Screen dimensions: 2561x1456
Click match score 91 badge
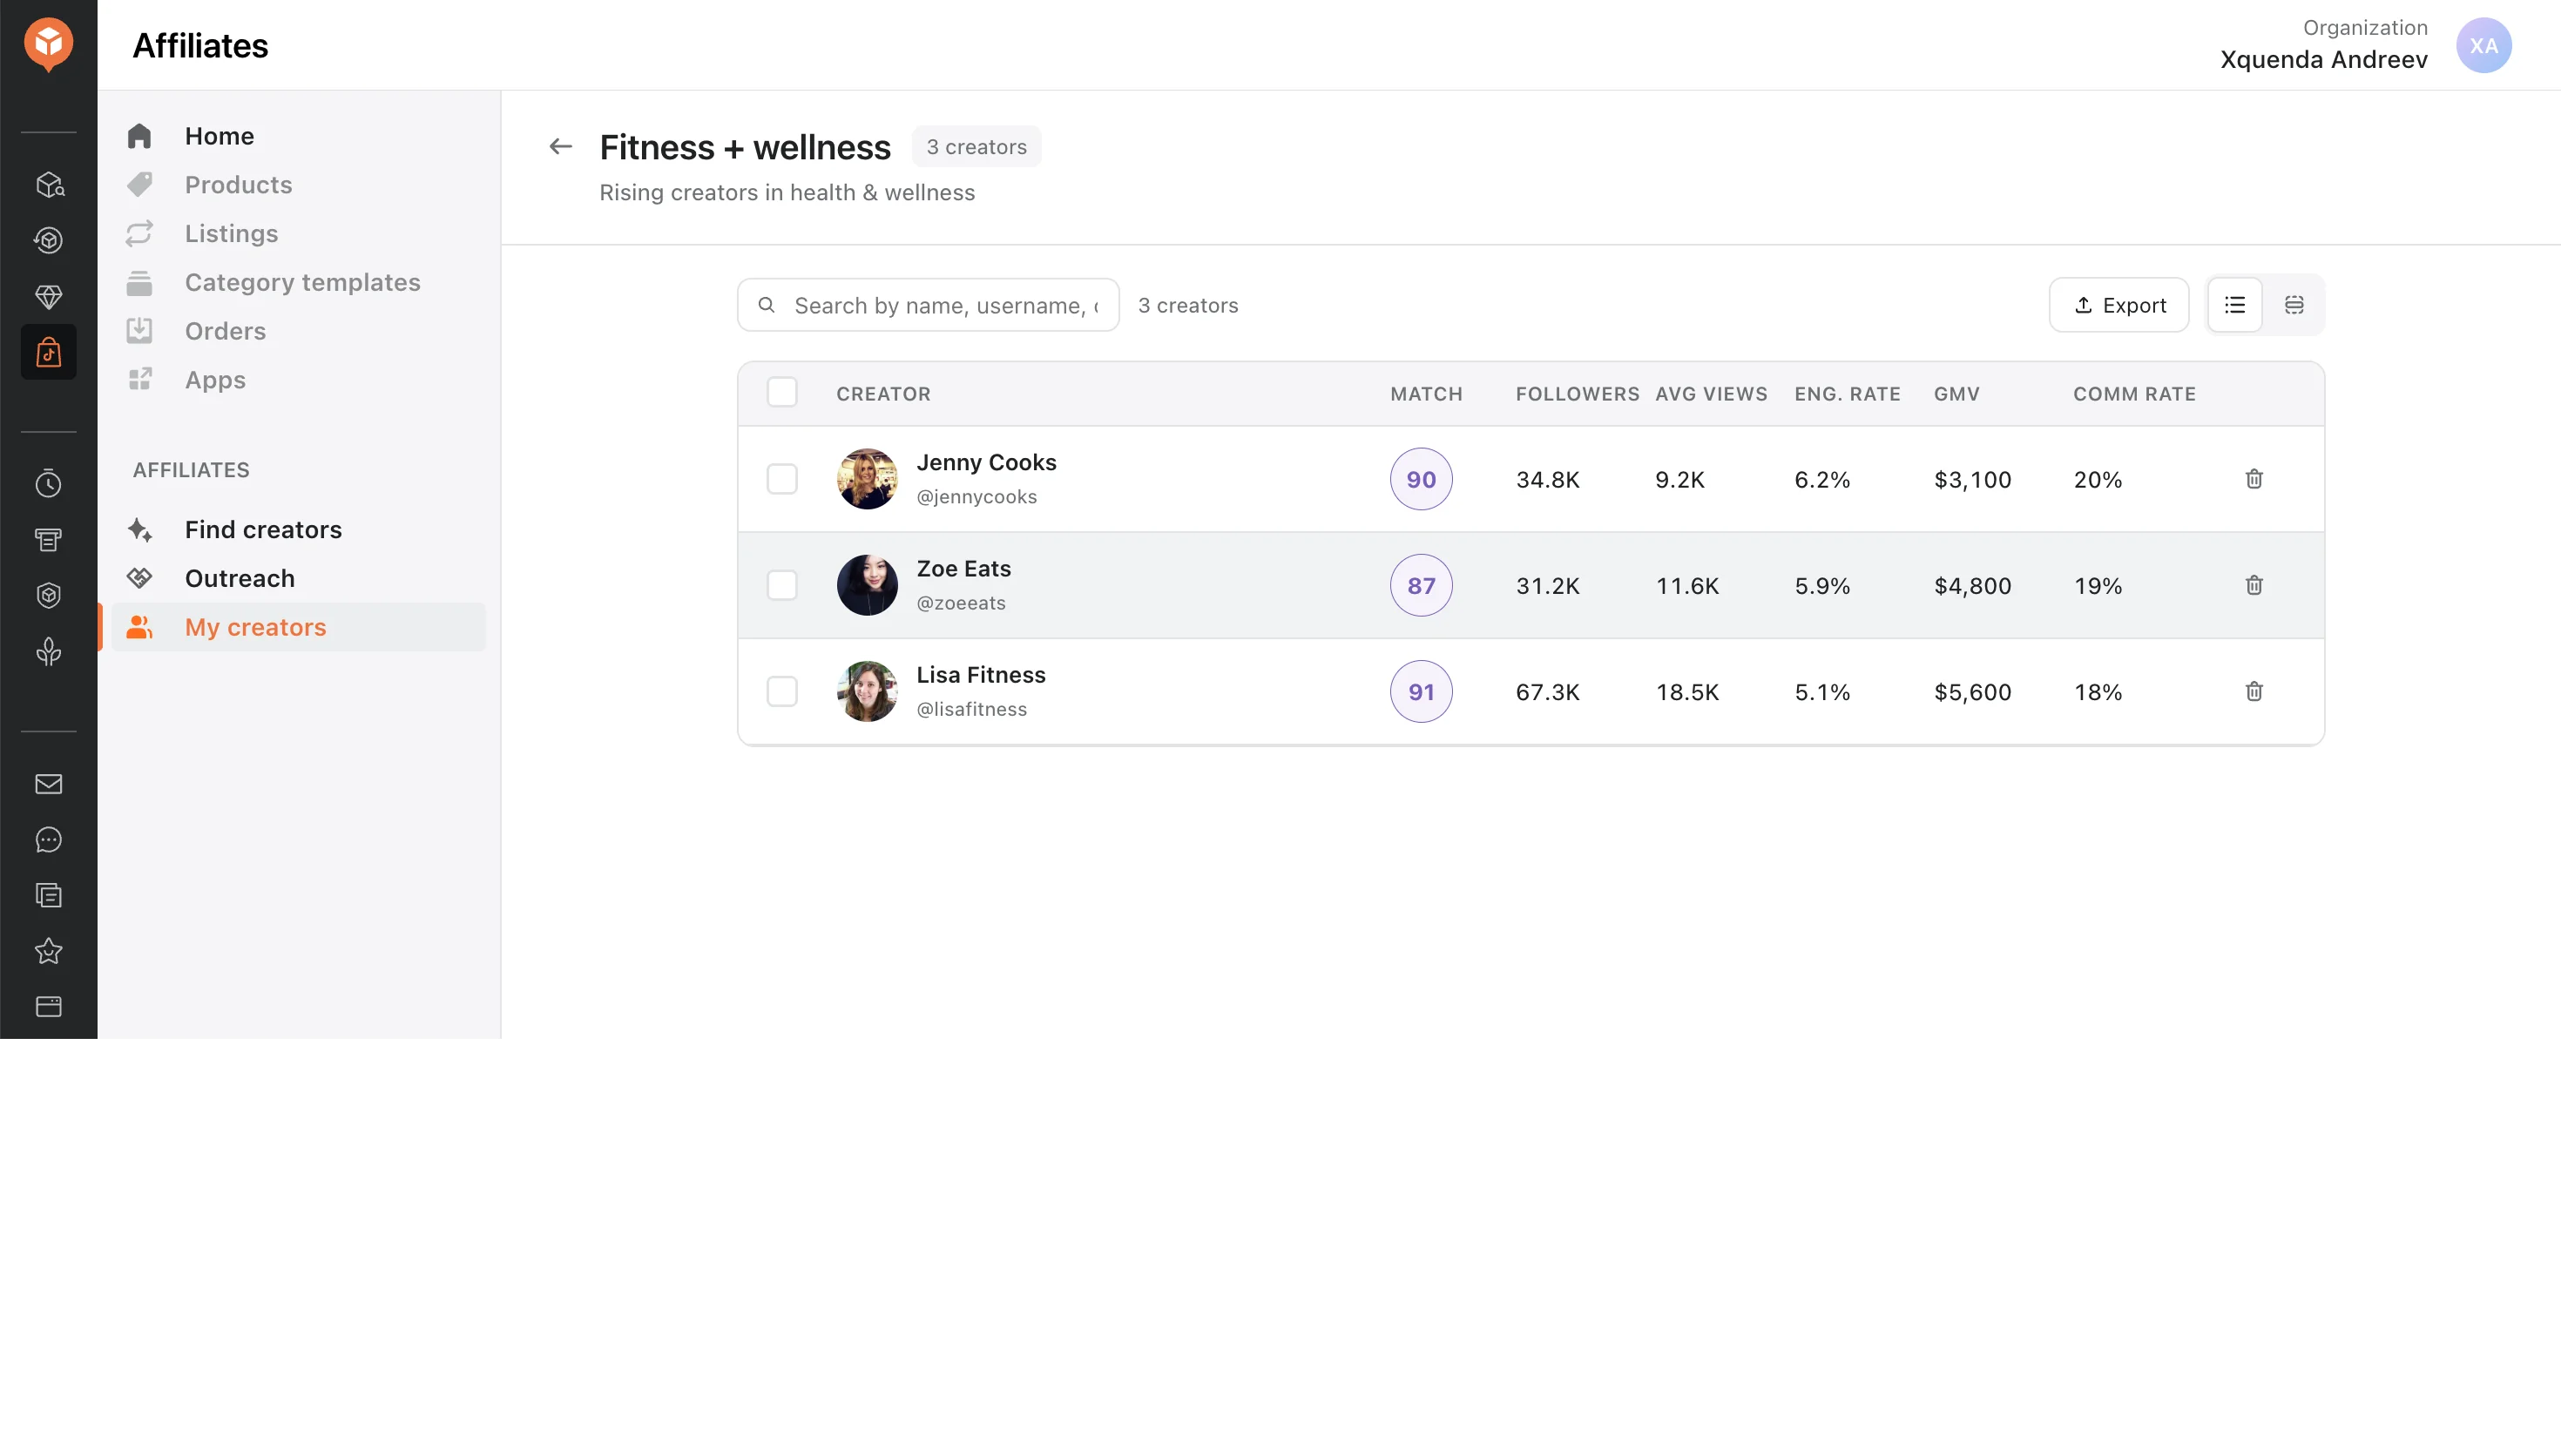click(x=1421, y=691)
